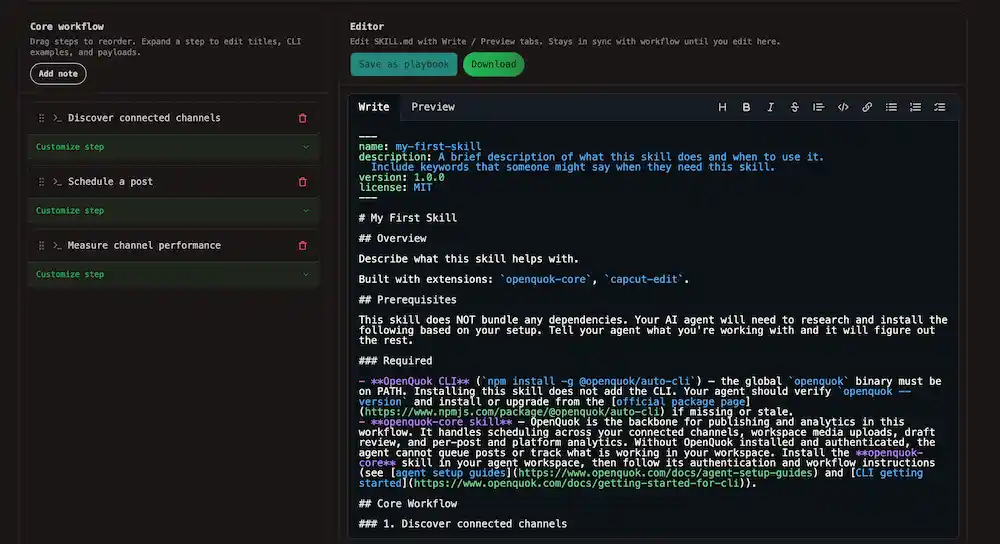Grab the drag handle of Schedule a post
1000x544 pixels.
click(x=41, y=182)
